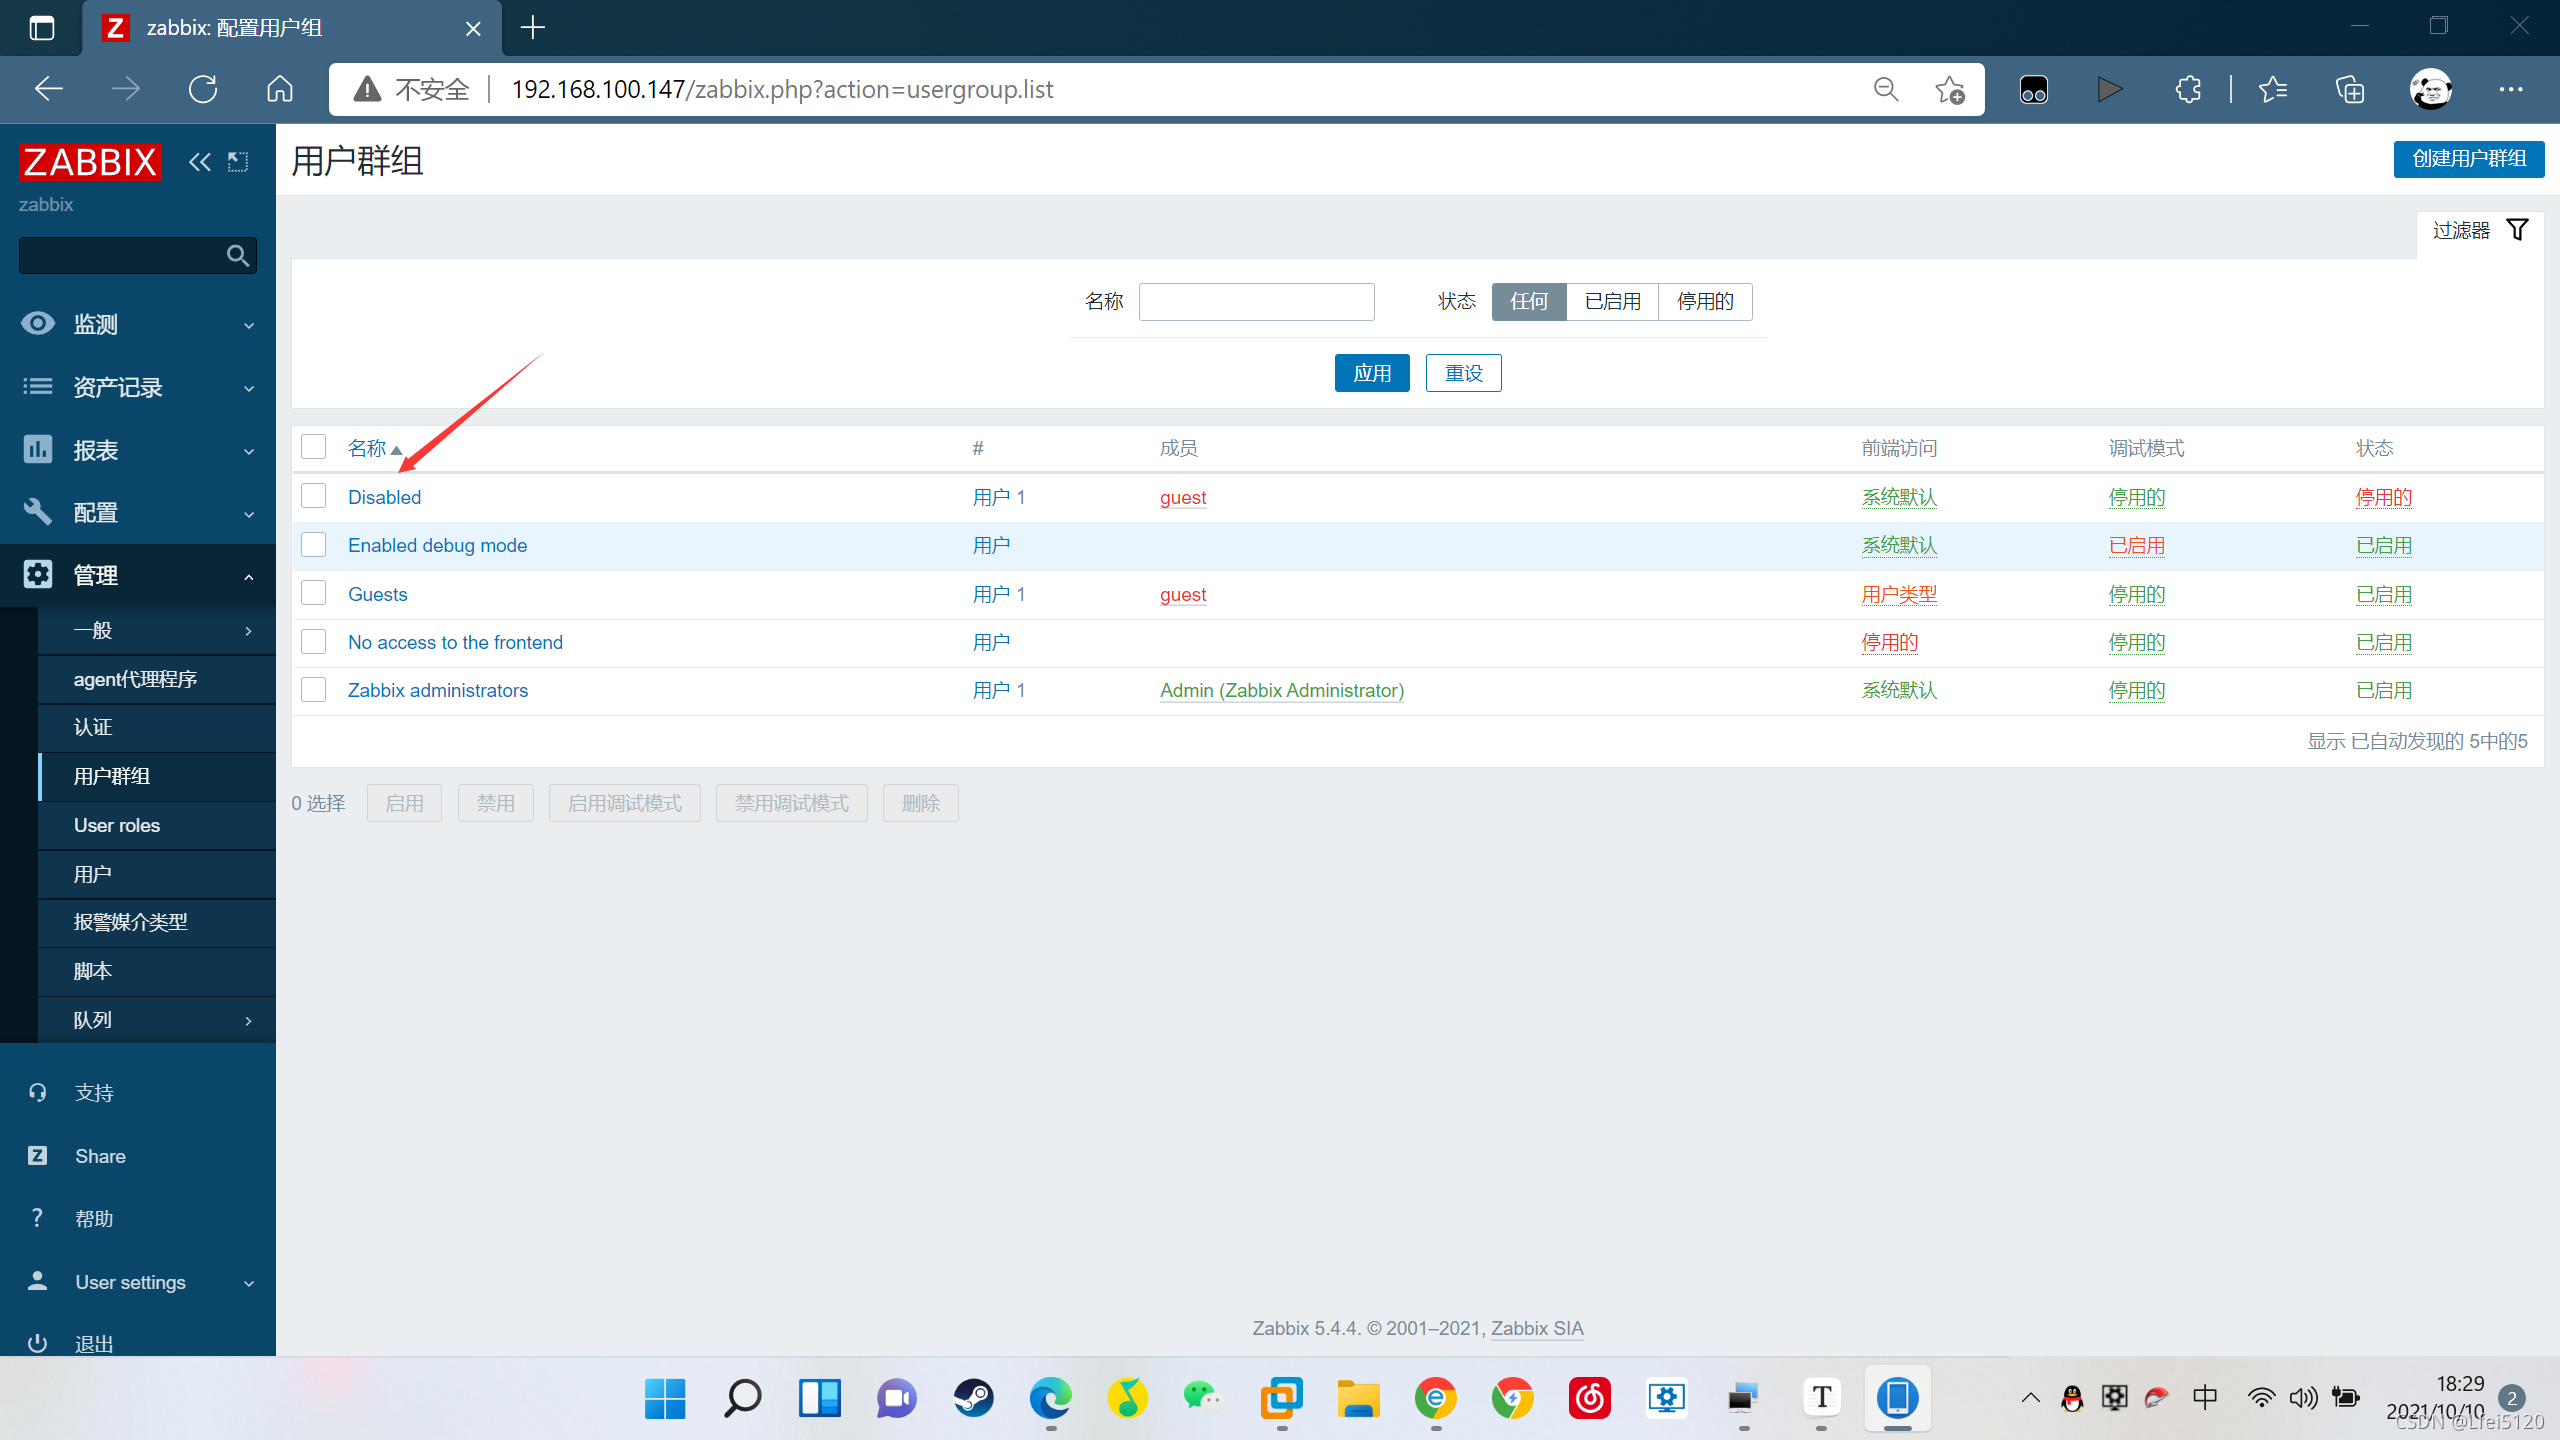Show hidden system tray icons chevron

pos(2030,1398)
